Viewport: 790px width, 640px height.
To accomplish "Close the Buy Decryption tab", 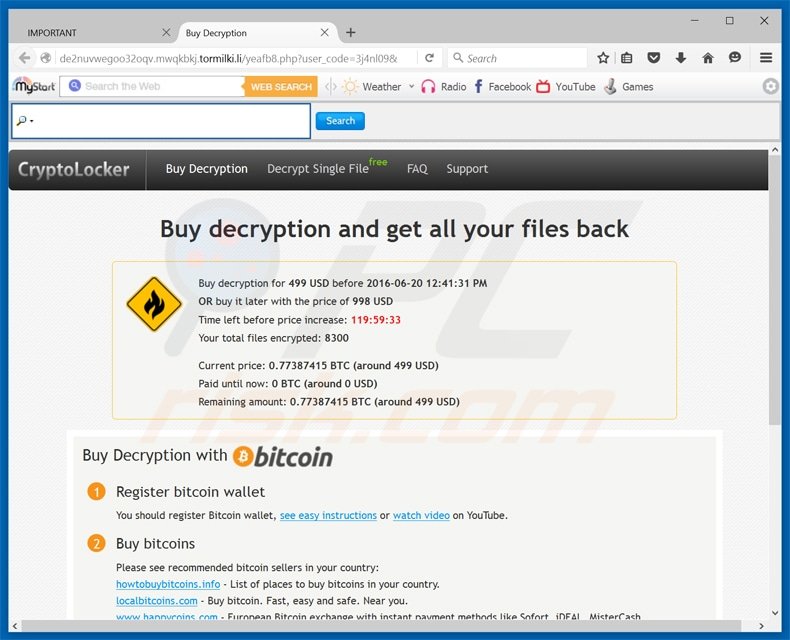I will click(324, 33).
